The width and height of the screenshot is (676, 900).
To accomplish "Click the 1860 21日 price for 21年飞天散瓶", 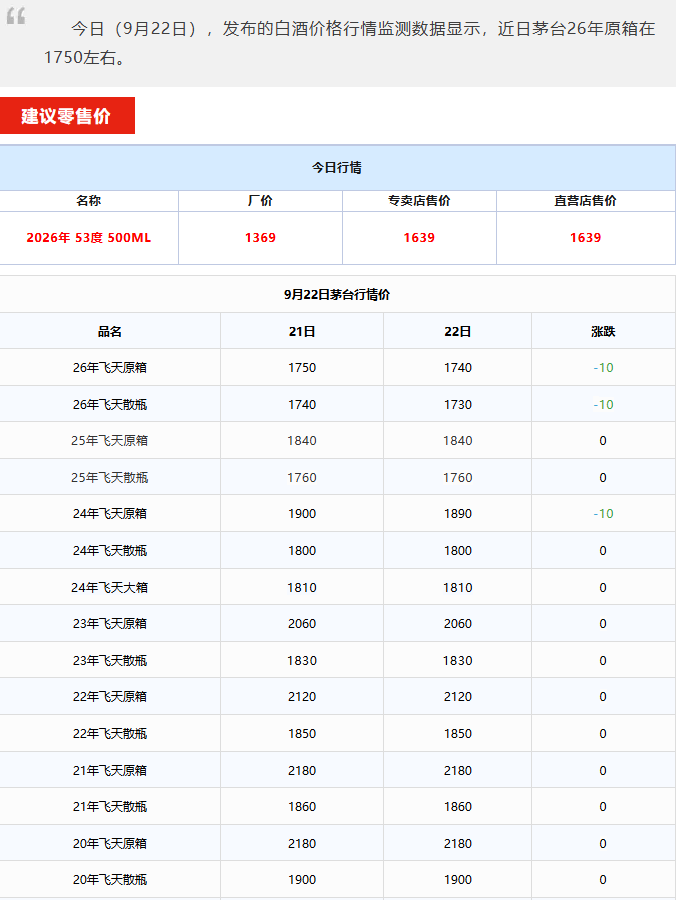I will tap(302, 806).
